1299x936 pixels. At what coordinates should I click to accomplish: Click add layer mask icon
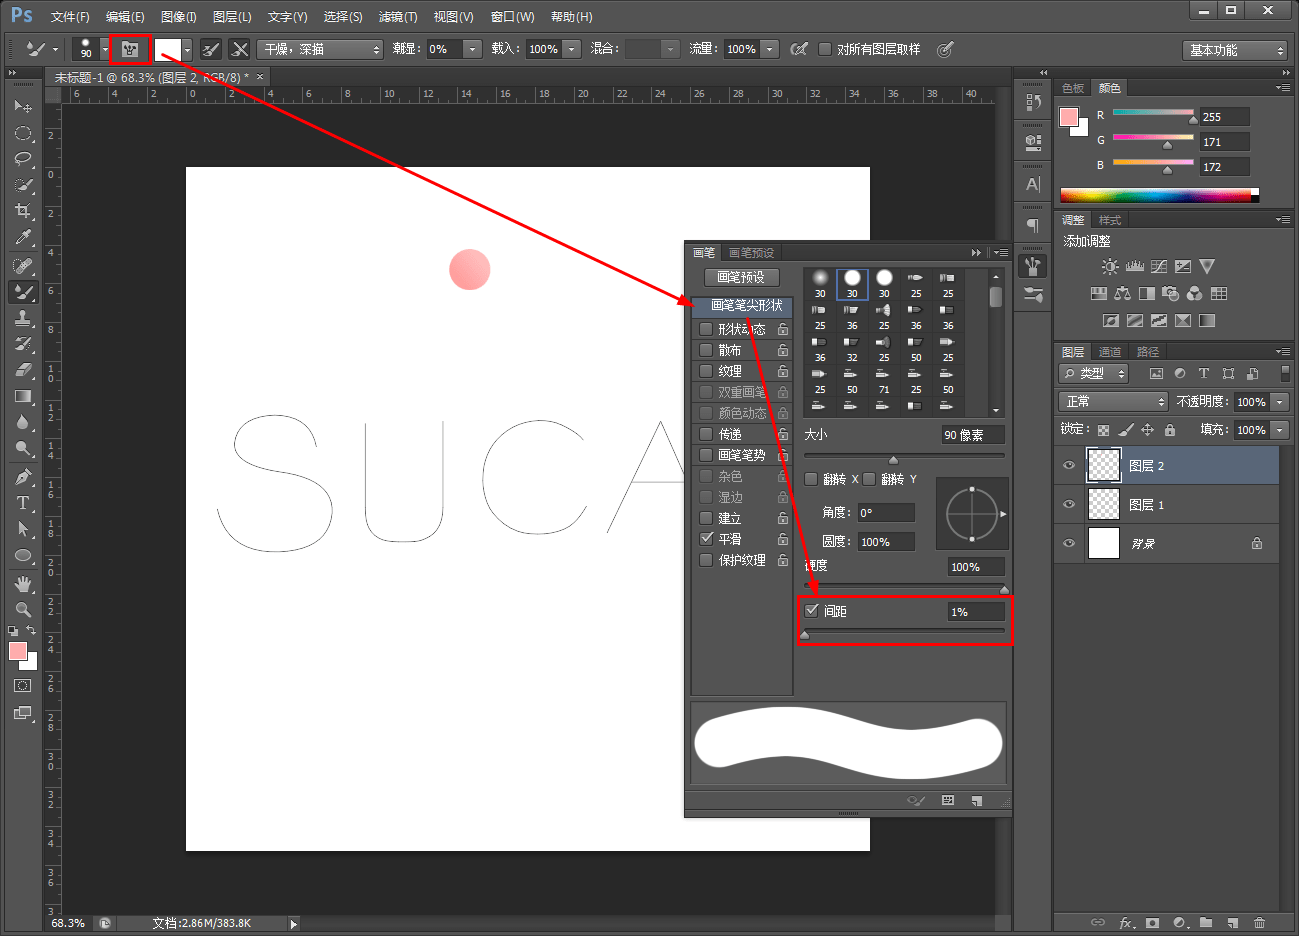point(1152,922)
